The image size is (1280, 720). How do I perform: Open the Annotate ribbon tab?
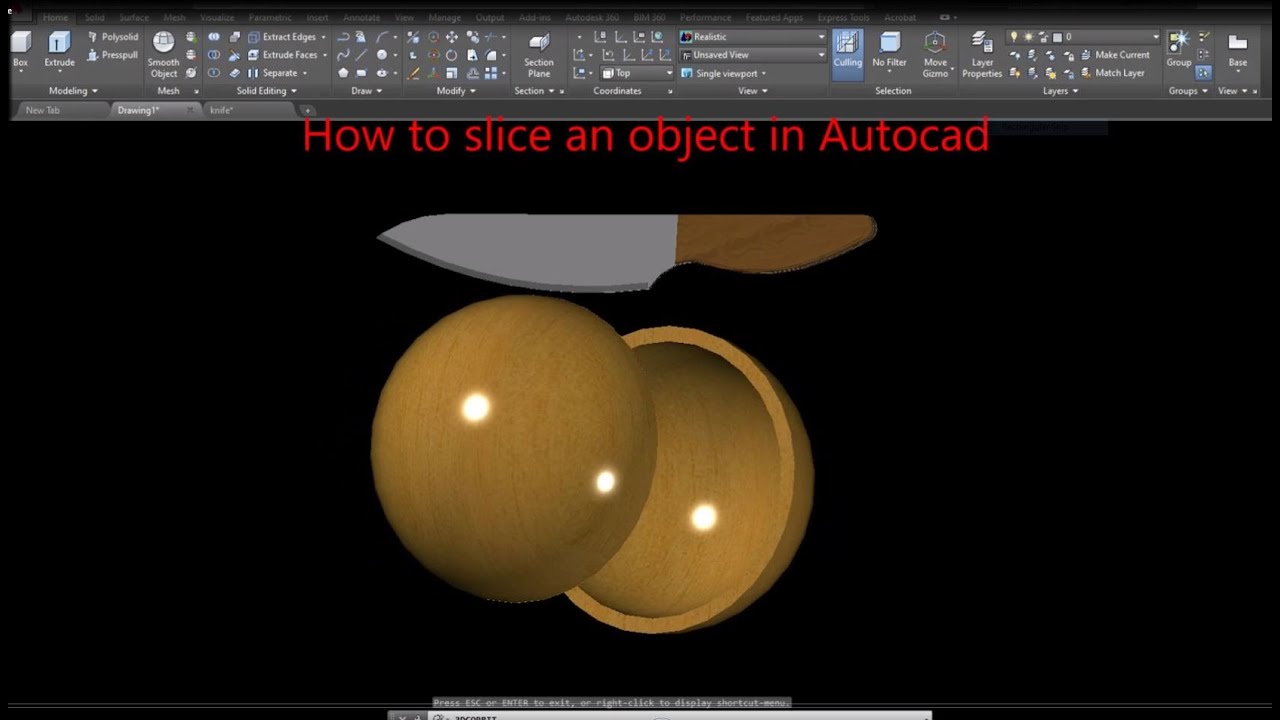point(360,17)
